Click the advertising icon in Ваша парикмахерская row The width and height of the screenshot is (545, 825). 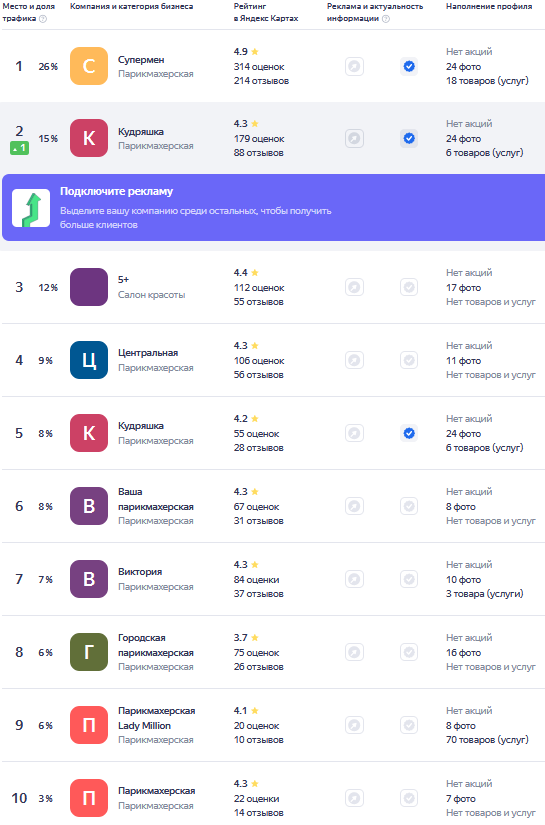355,507
